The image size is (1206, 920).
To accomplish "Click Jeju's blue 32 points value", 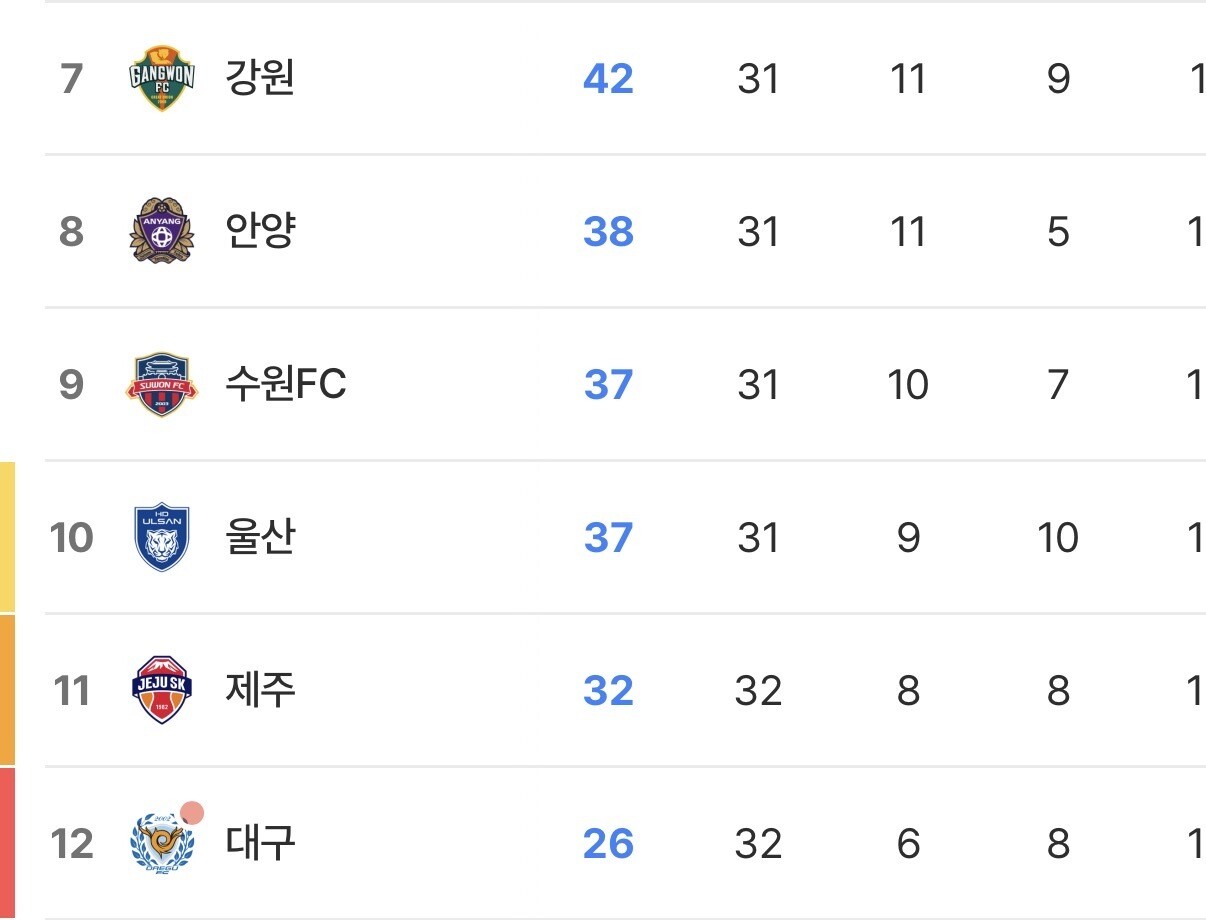I will pos(608,691).
